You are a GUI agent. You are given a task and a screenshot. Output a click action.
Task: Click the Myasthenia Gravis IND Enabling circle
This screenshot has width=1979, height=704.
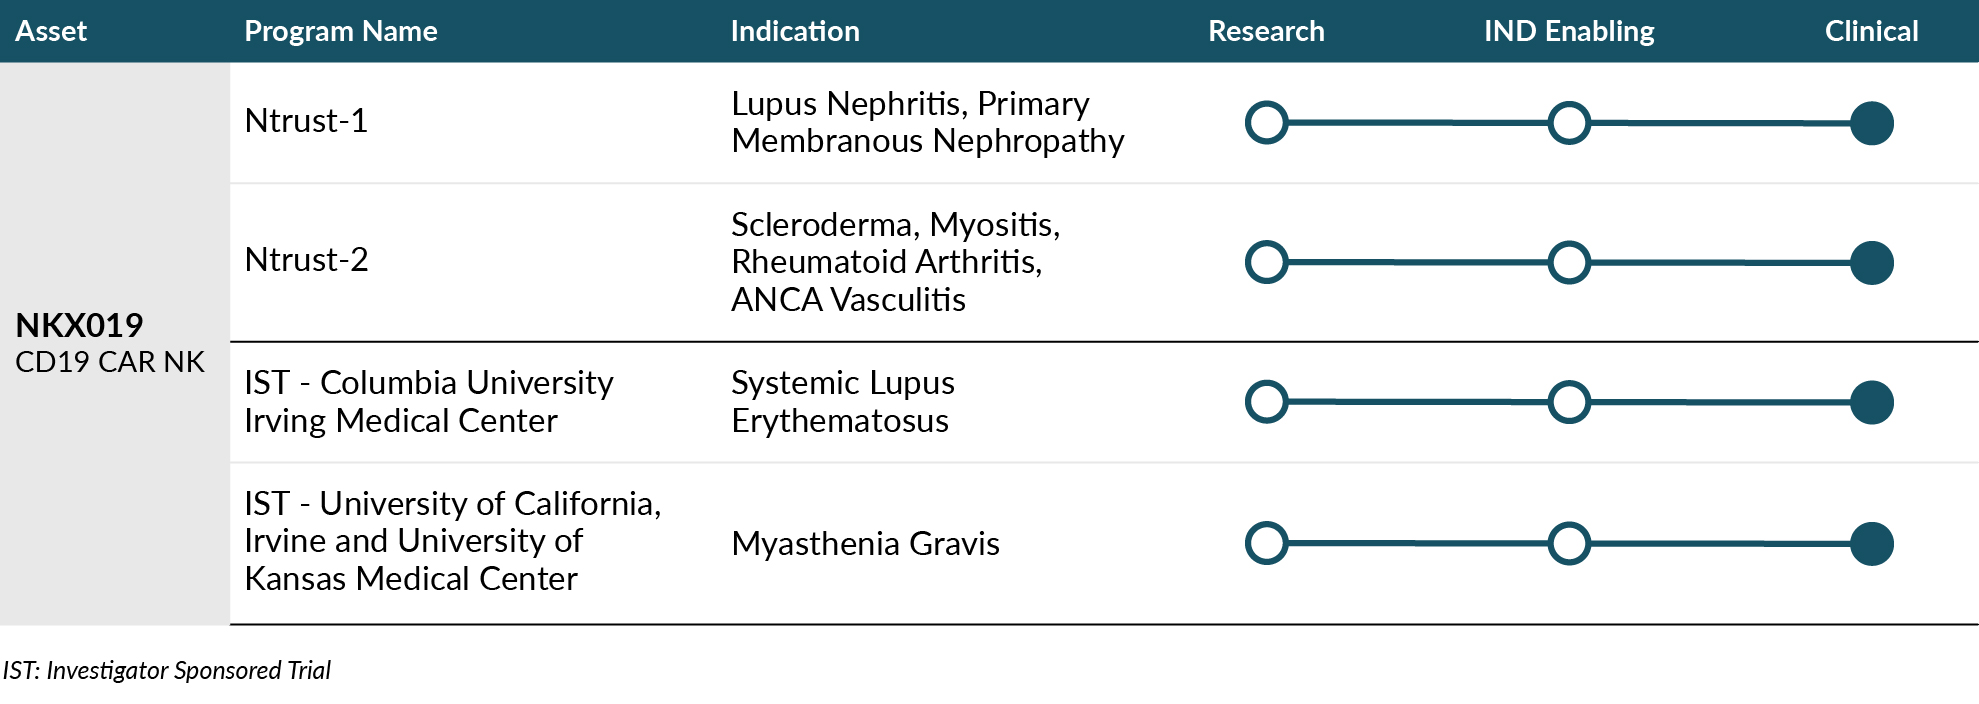pyautogui.click(x=1569, y=543)
